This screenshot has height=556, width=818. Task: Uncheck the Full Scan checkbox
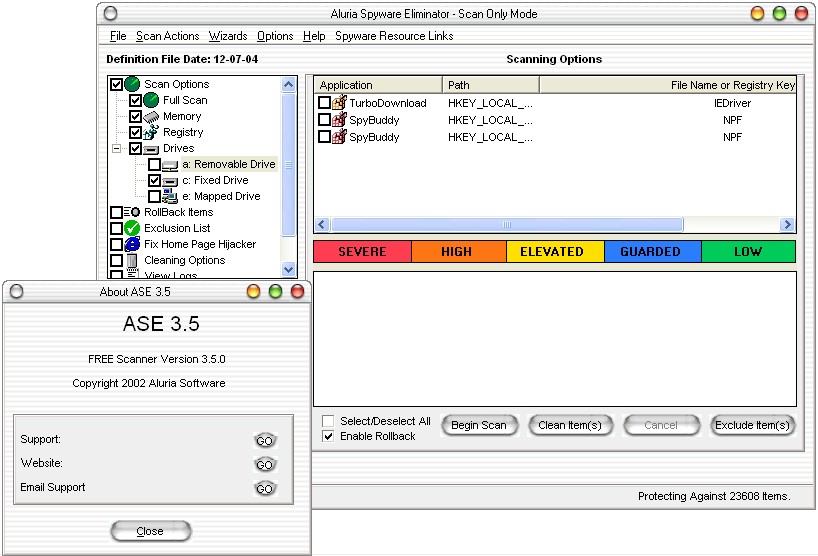pos(136,100)
